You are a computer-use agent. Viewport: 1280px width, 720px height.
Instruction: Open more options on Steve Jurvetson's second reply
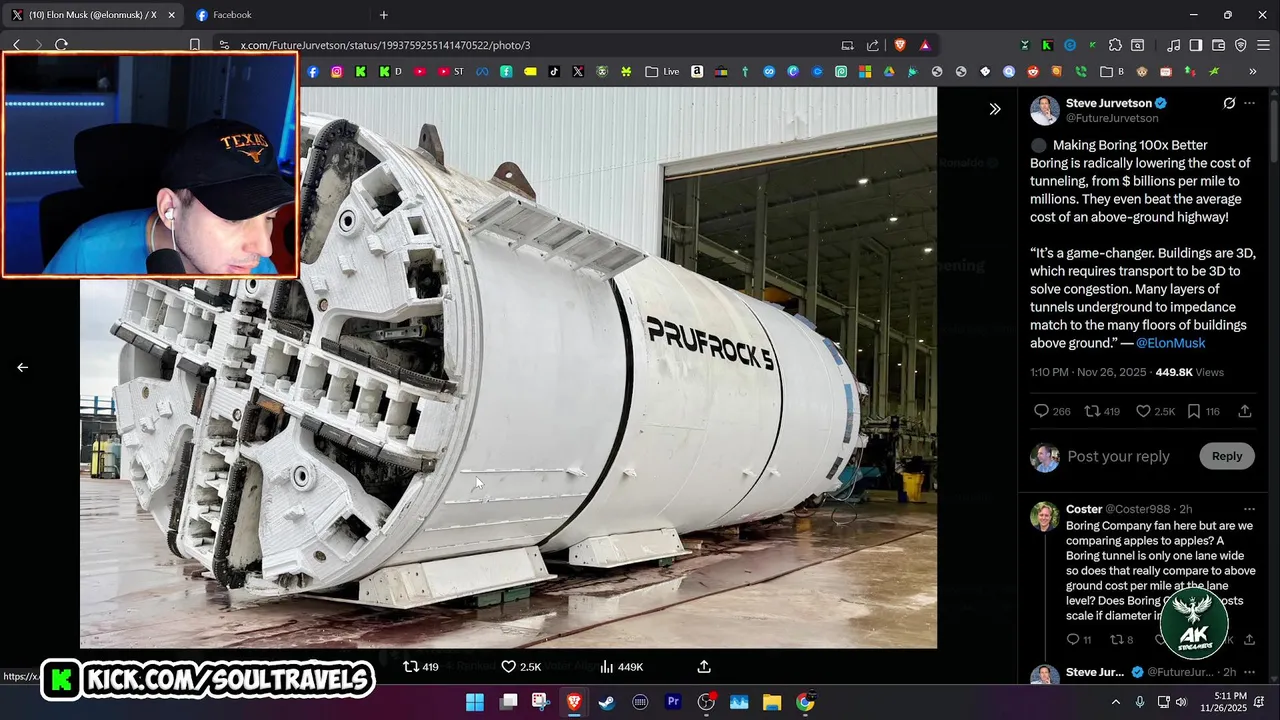coord(1249,672)
